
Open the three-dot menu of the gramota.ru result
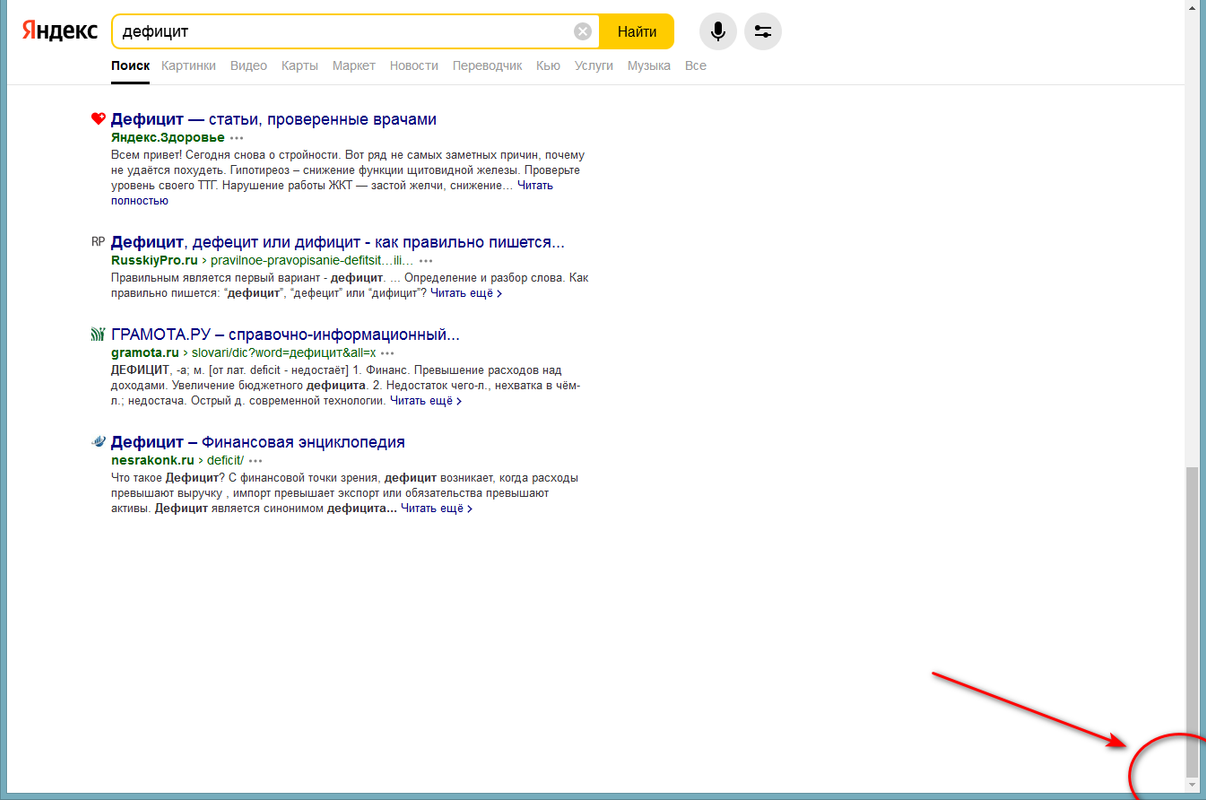[x=388, y=353]
